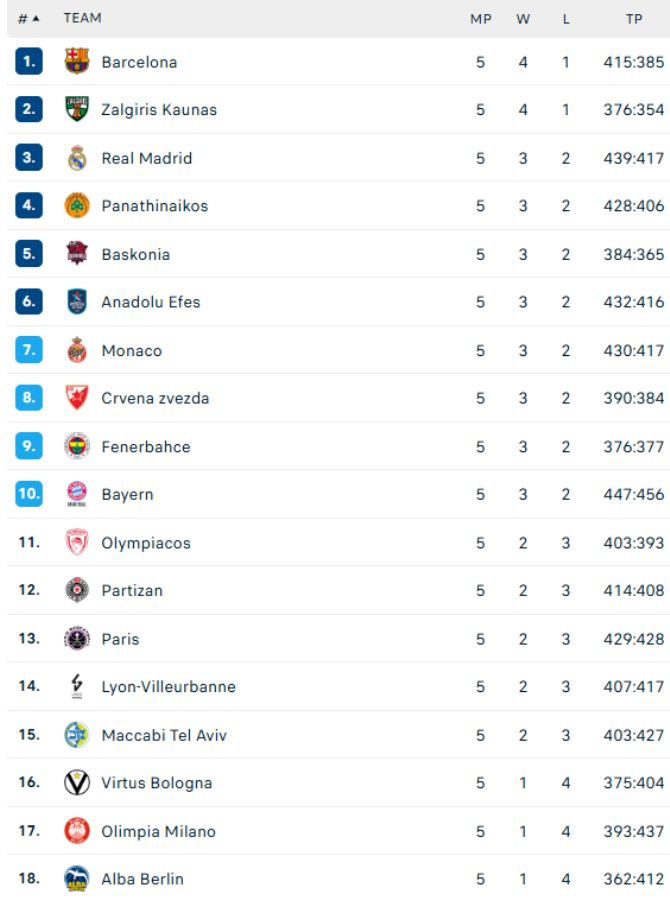Click the Maccabi Tel Aviv logo
The image size is (670, 900).
coord(77,735)
